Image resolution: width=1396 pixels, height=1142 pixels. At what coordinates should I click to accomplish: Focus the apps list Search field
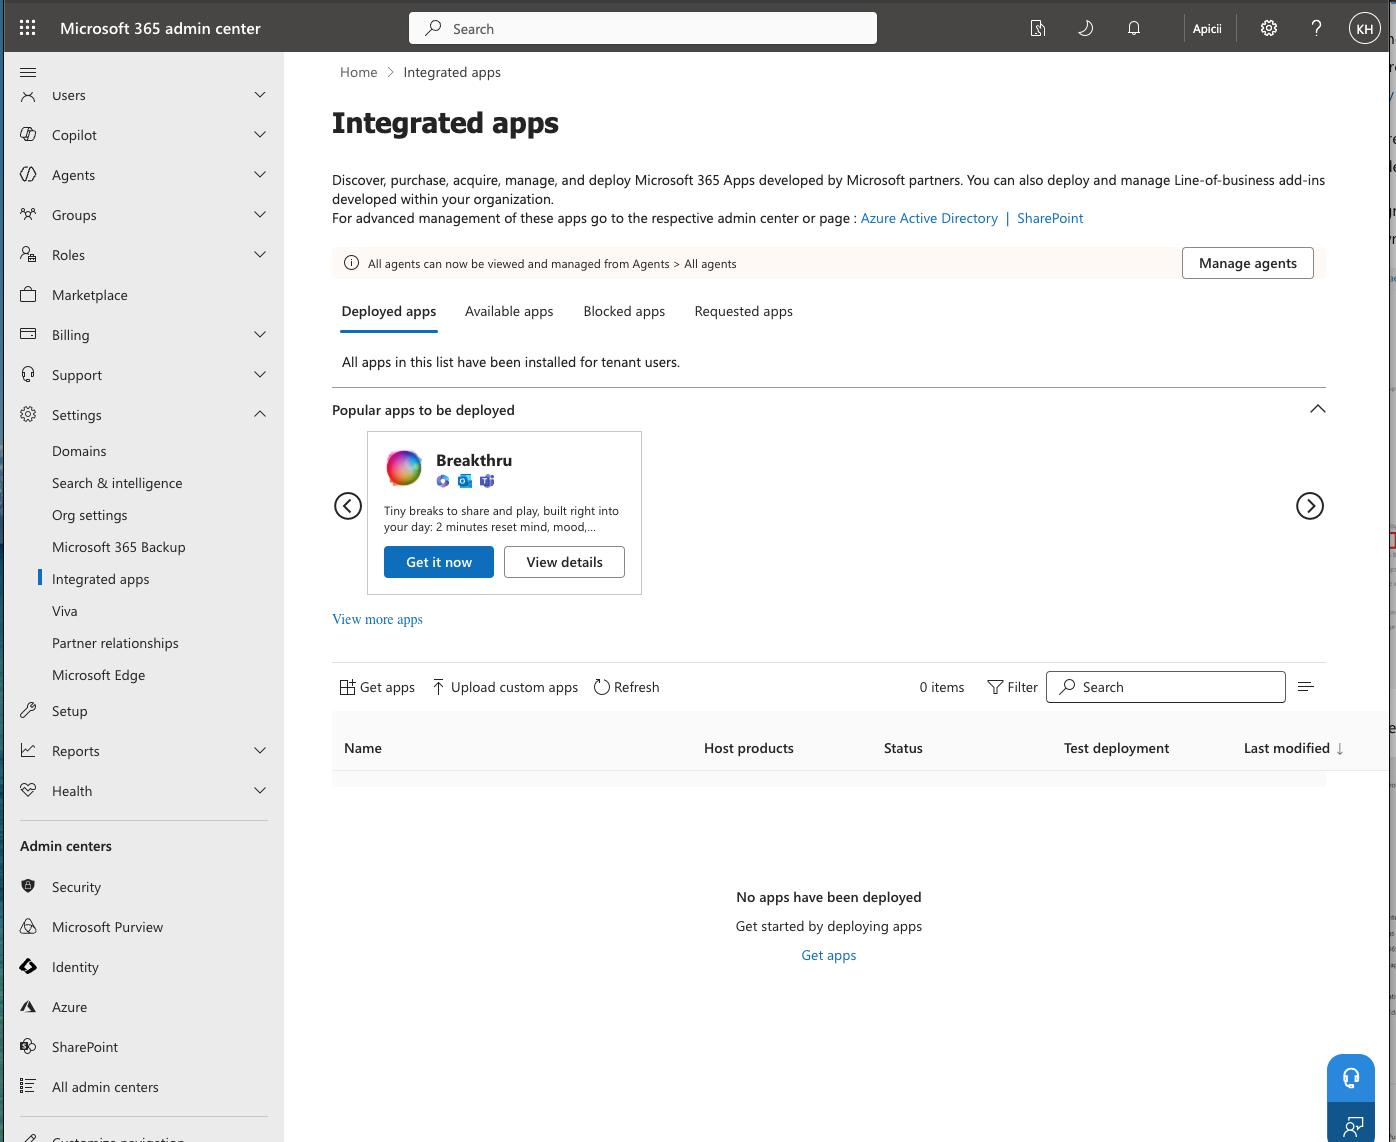pos(1166,687)
